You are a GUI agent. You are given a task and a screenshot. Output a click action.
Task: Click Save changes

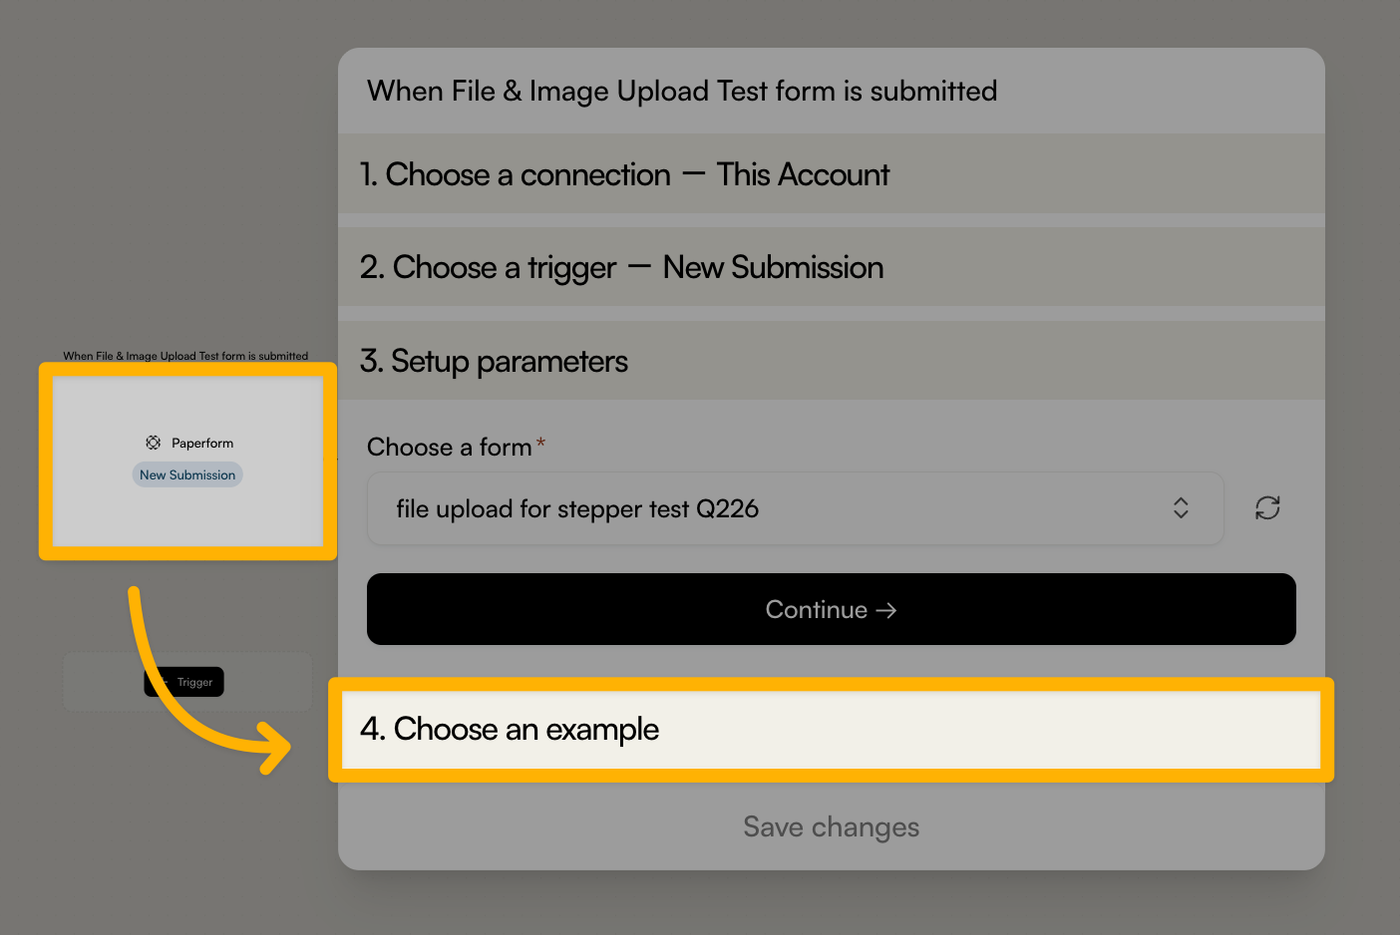click(x=831, y=827)
